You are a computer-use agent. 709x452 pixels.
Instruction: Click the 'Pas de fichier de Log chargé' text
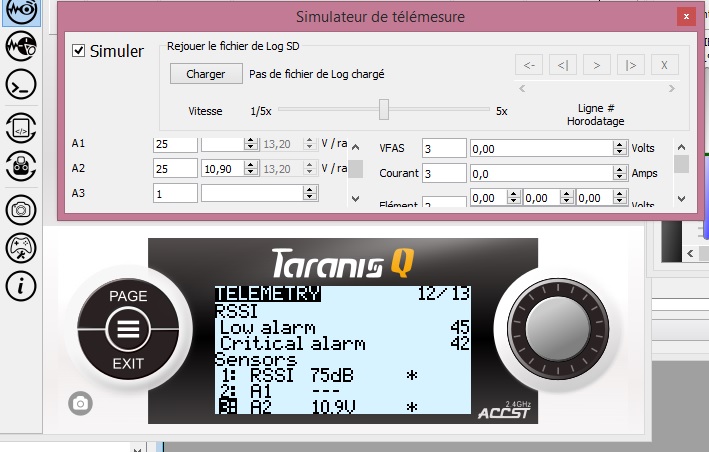[x=317, y=74]
